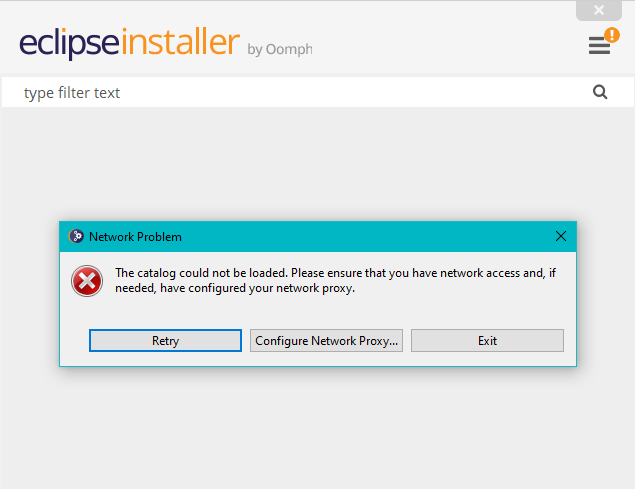Click the red error icon in dialog
Viewport: 635px width, 489px height.
click(87, 281)
